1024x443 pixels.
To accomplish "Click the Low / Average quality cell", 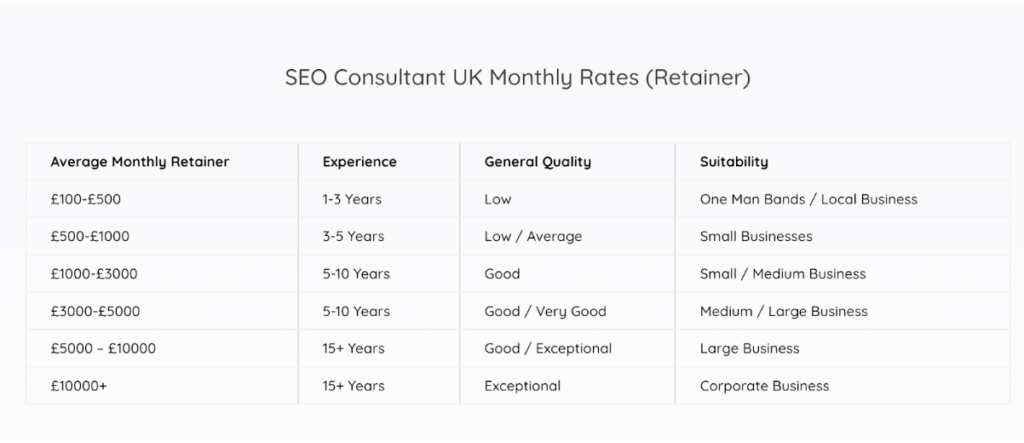I will 533,237.
